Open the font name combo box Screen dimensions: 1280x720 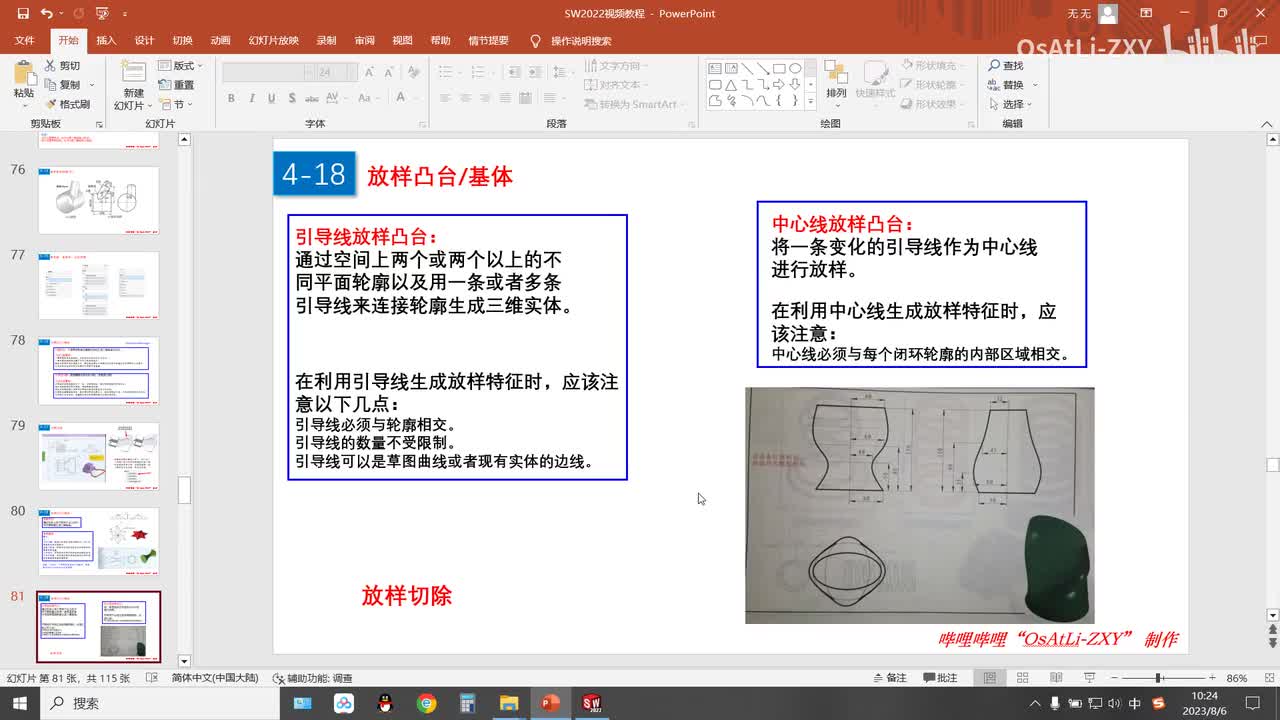(268, 72)
